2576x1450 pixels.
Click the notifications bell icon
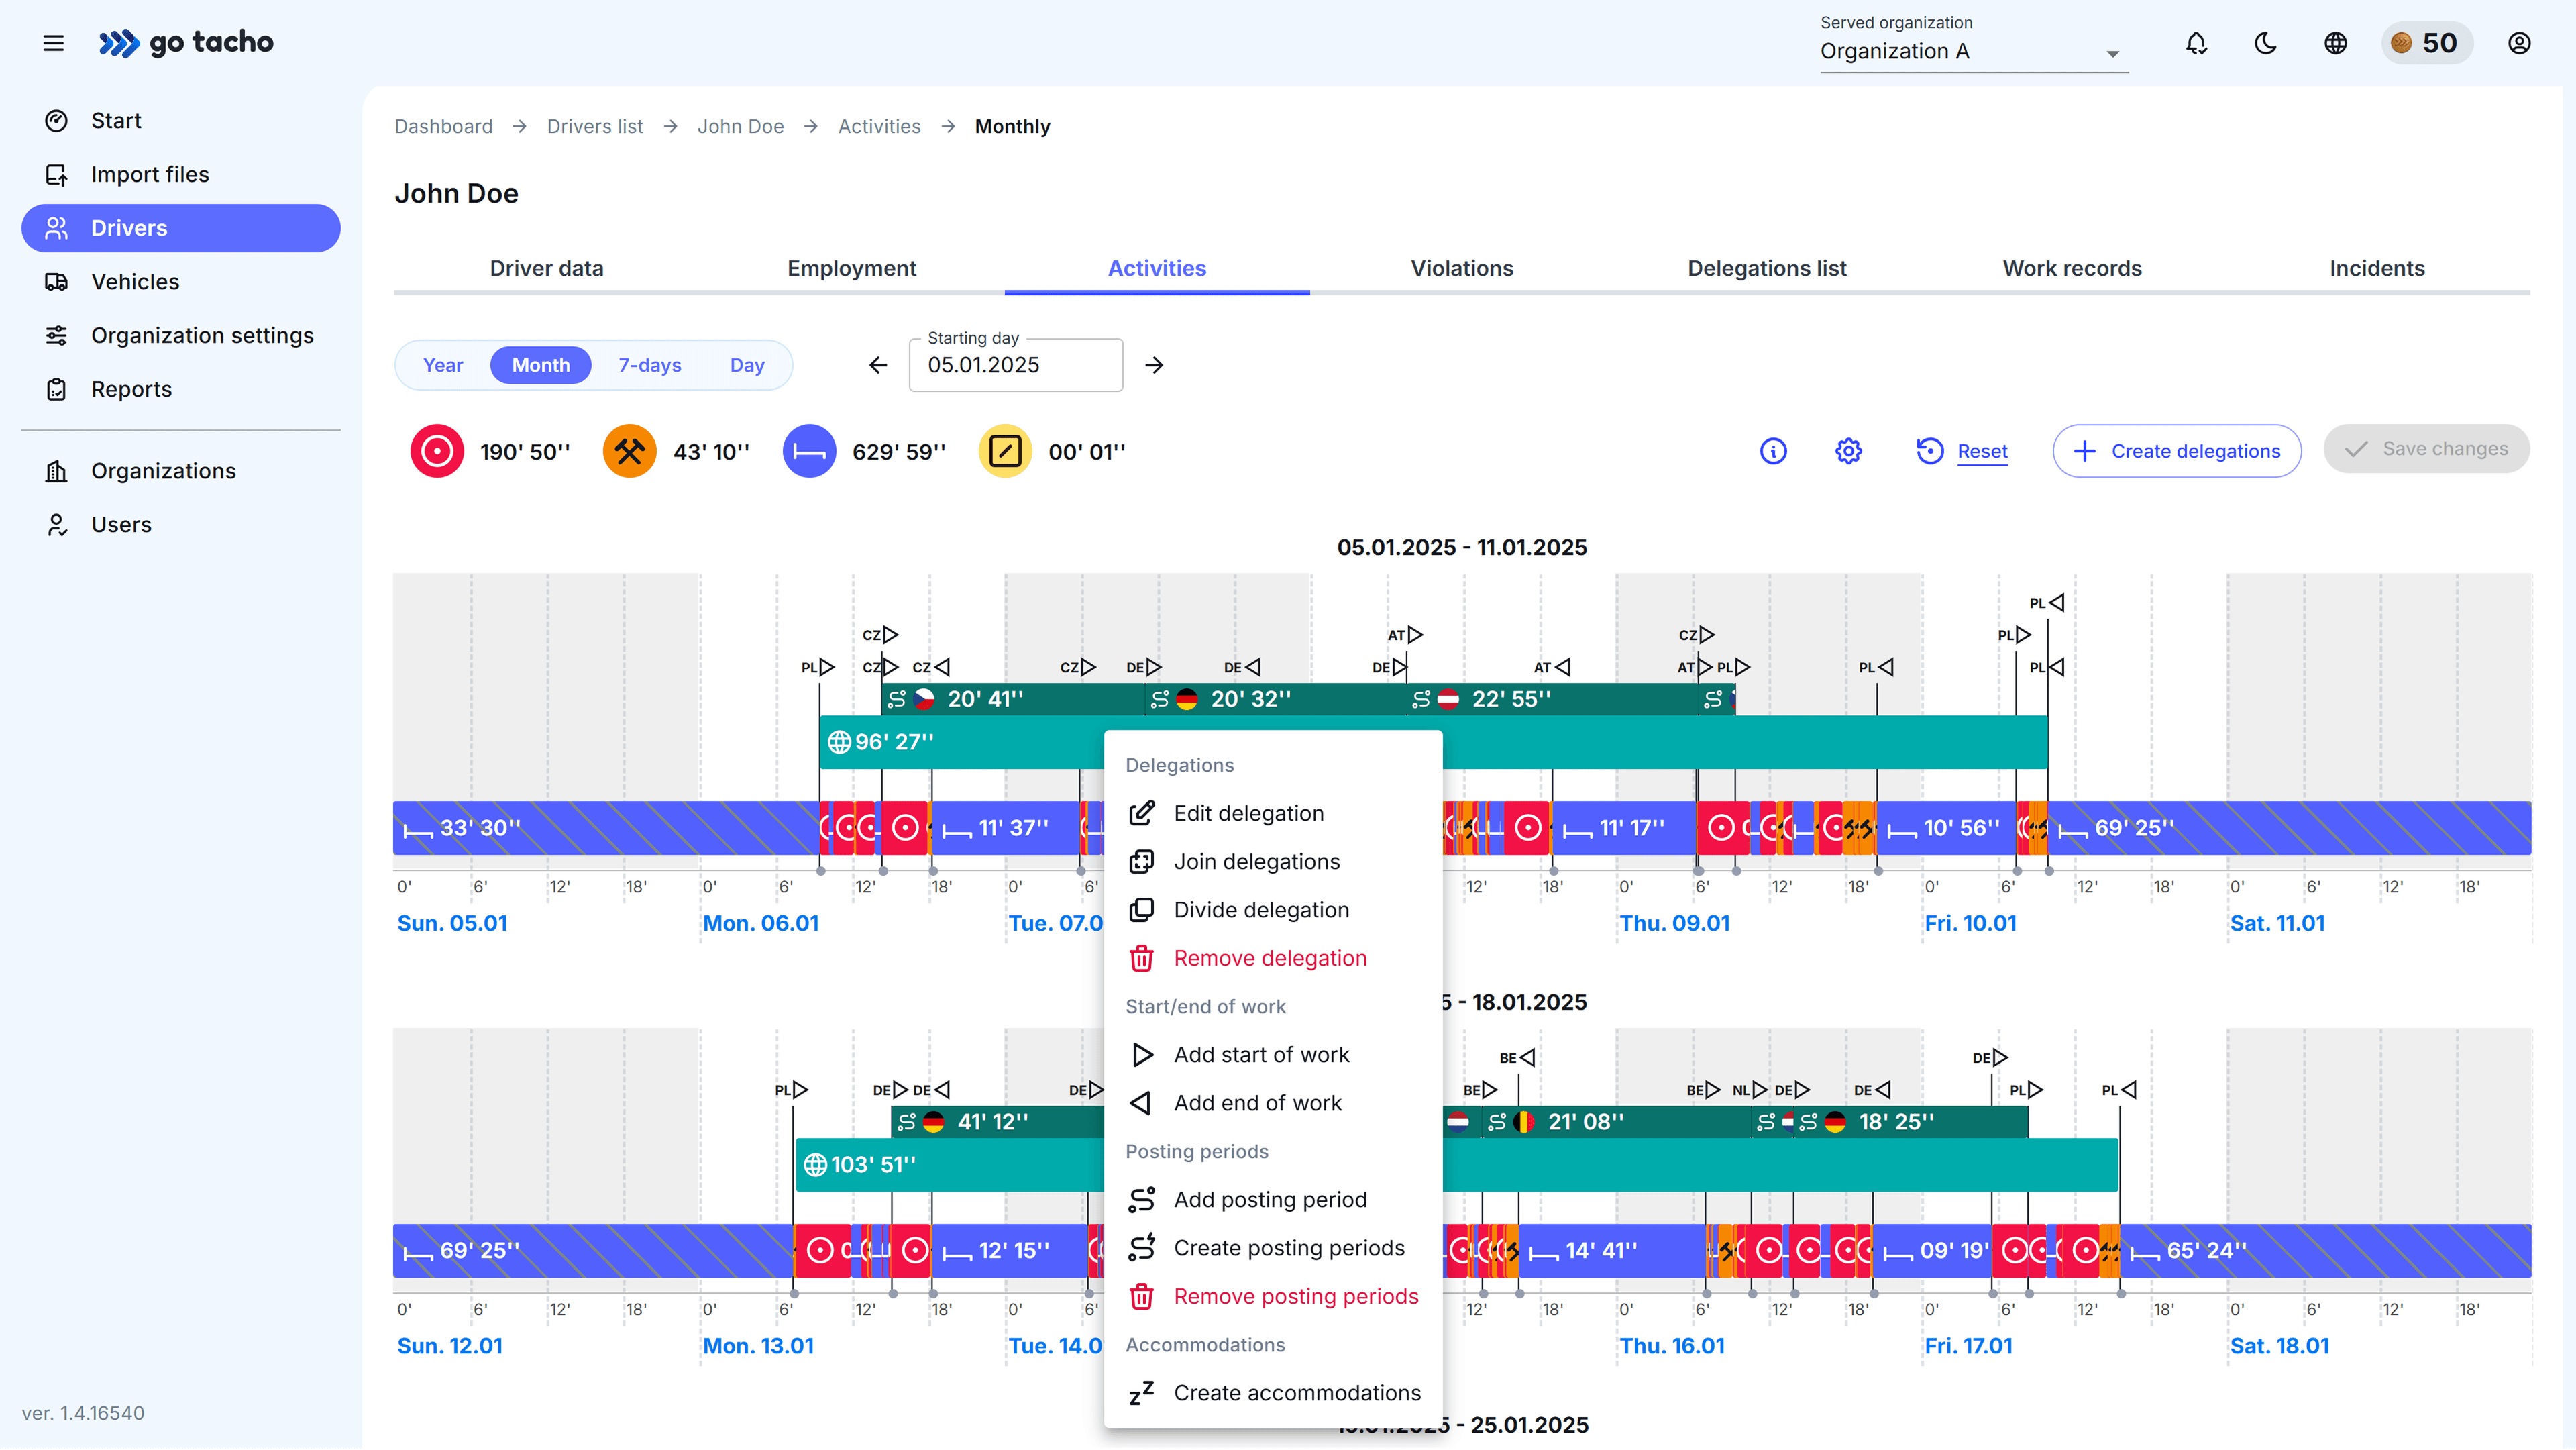pos(2196,43)
